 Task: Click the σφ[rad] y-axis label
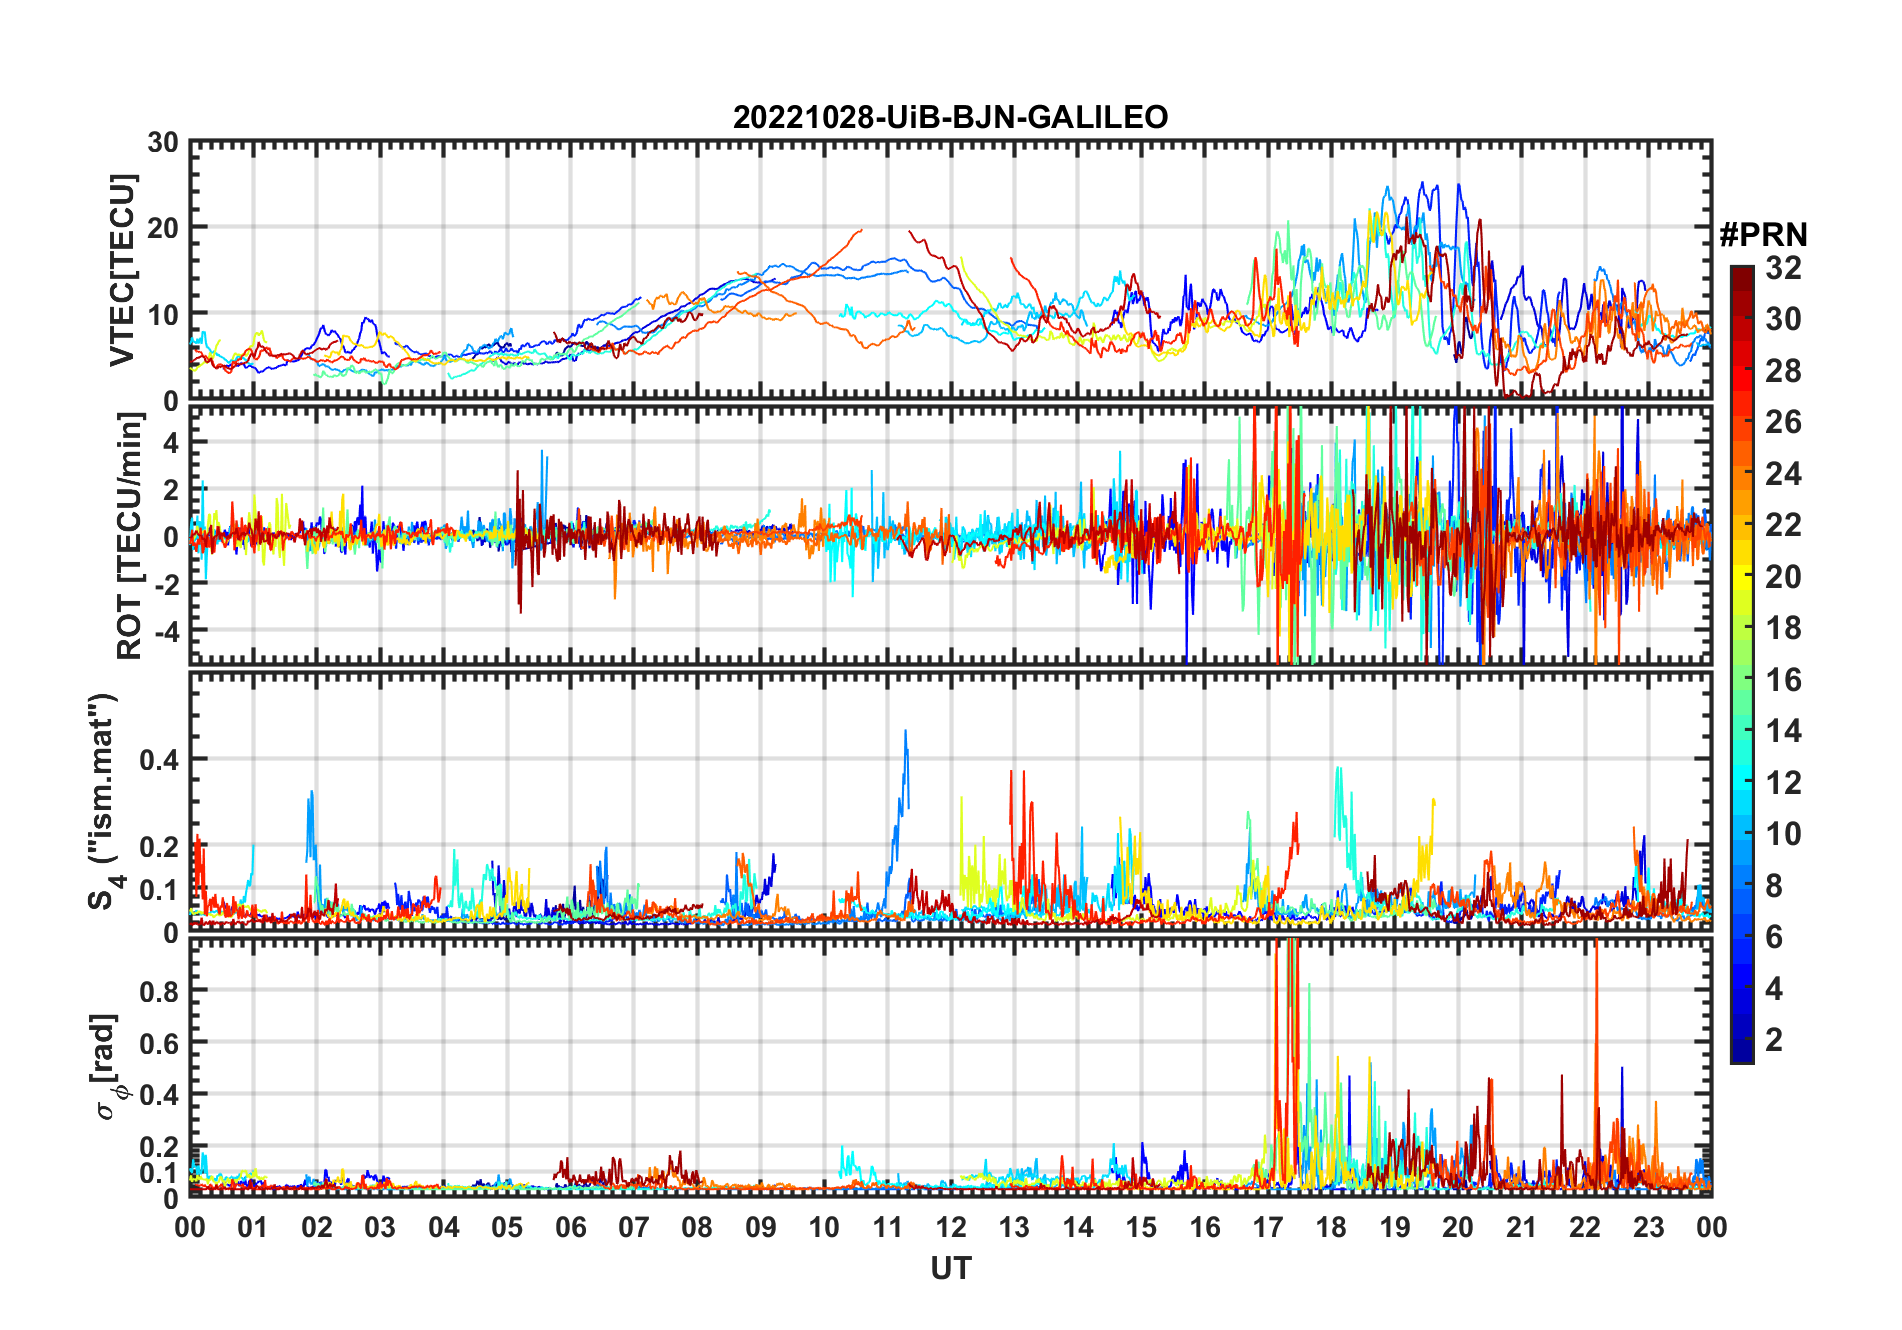coord(107,1066)
